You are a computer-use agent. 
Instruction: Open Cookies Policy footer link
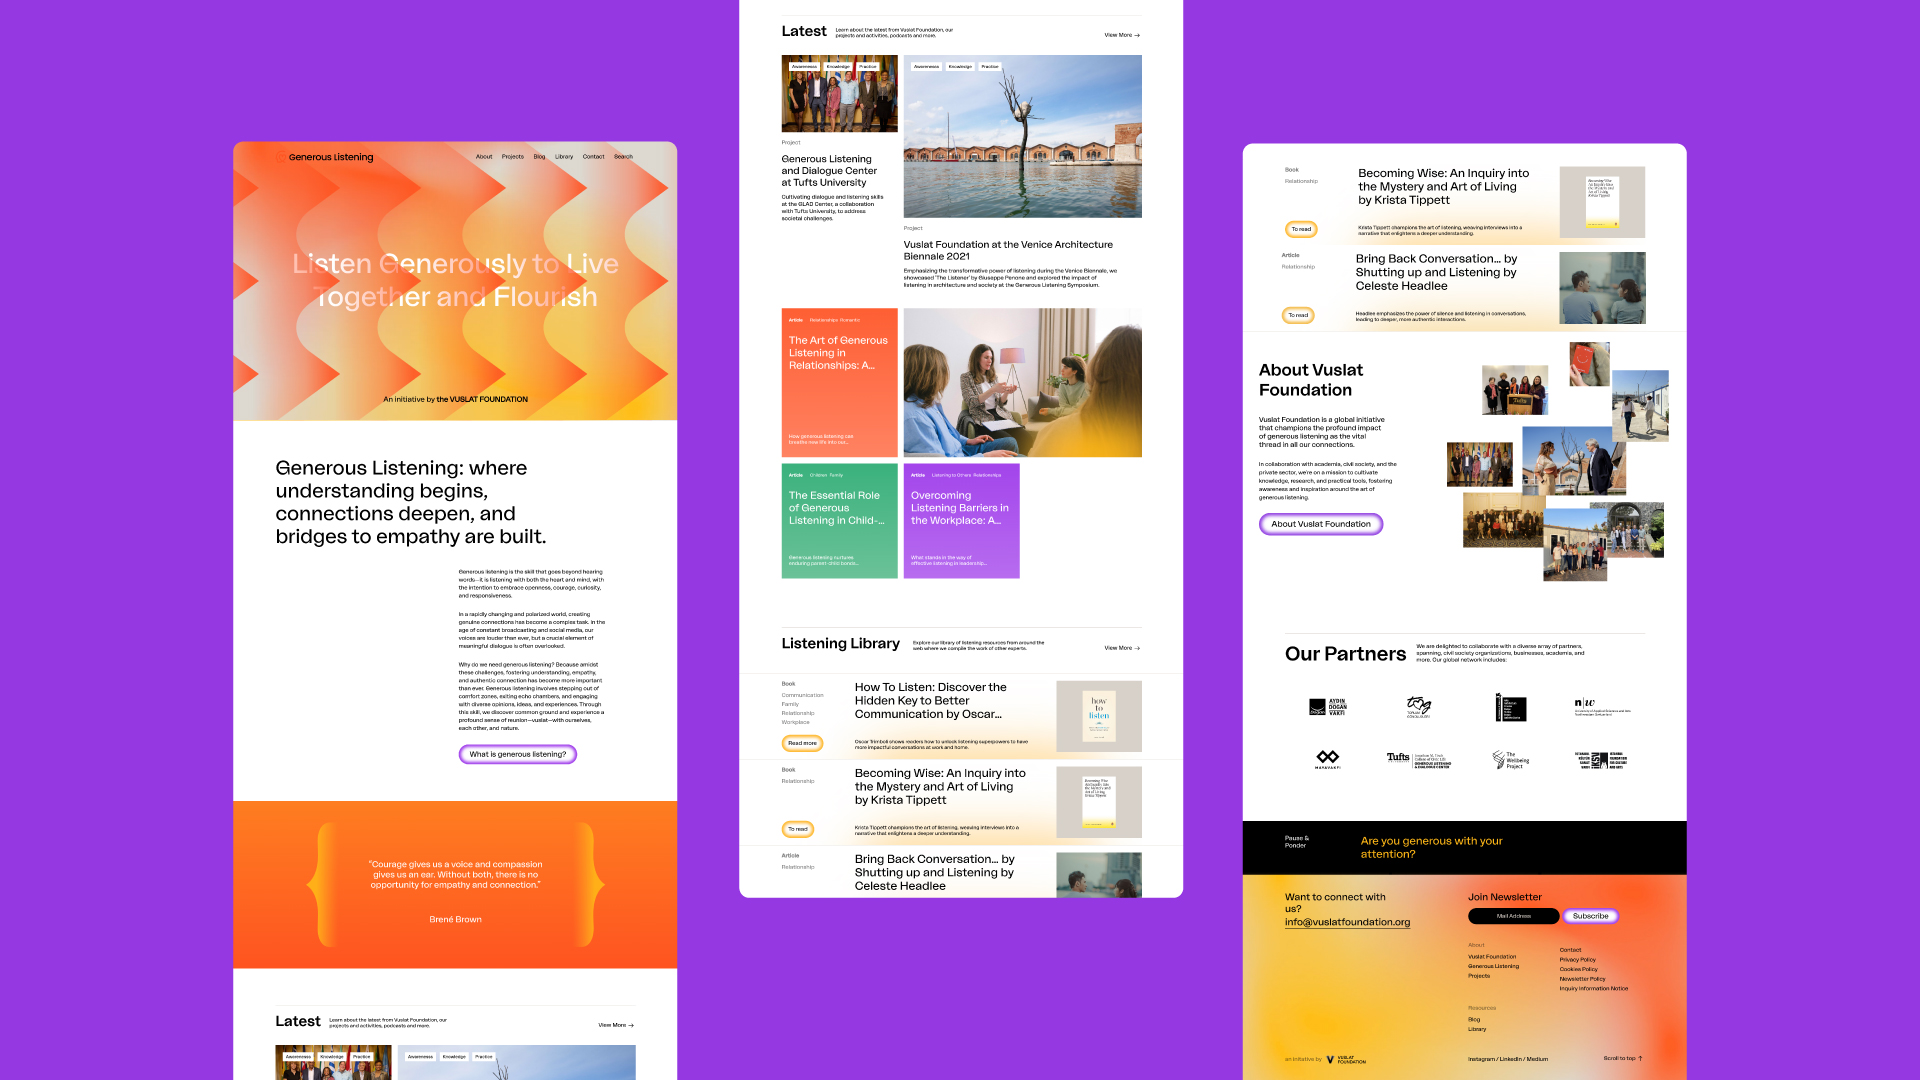pos(1578,969)
